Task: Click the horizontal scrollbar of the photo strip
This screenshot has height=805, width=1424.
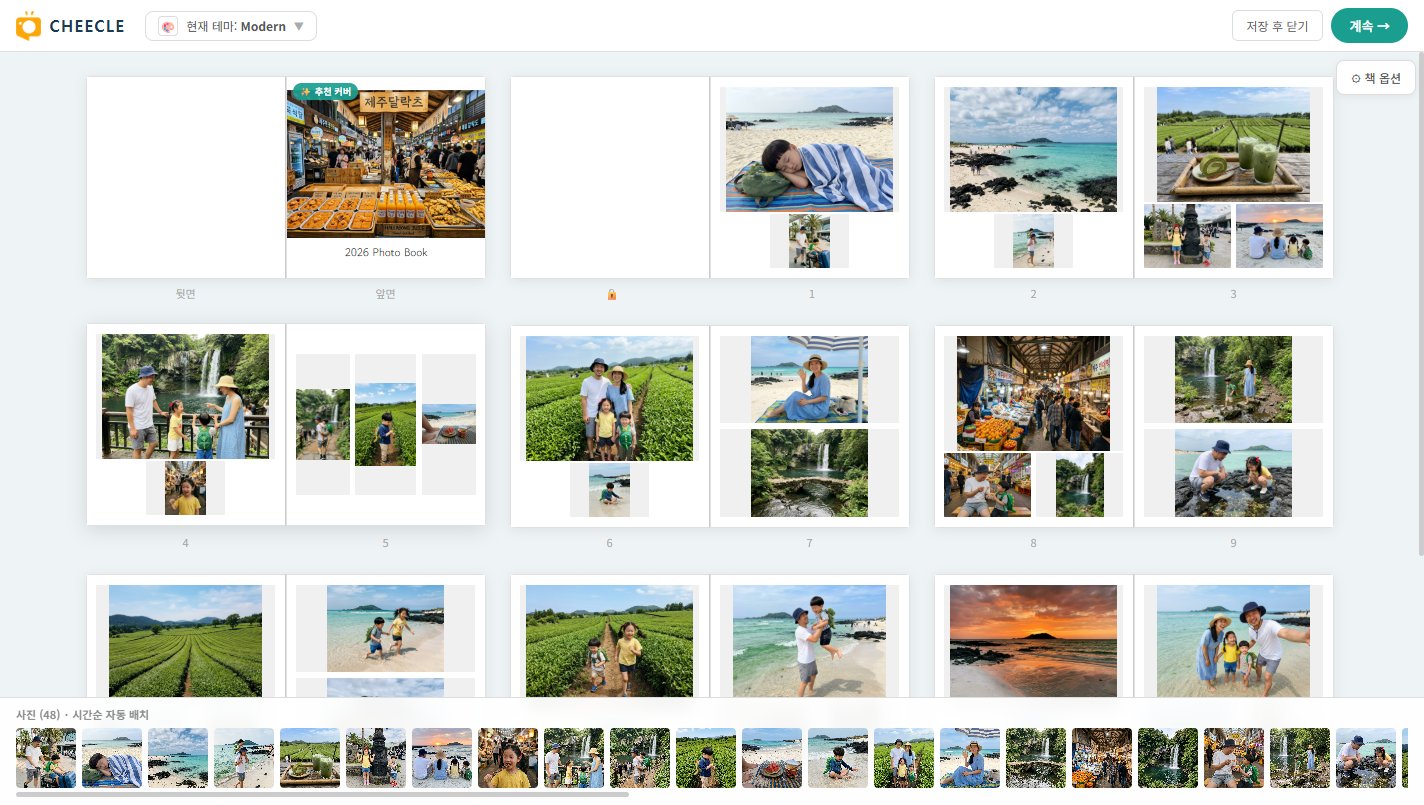Action: coord(322,795)
